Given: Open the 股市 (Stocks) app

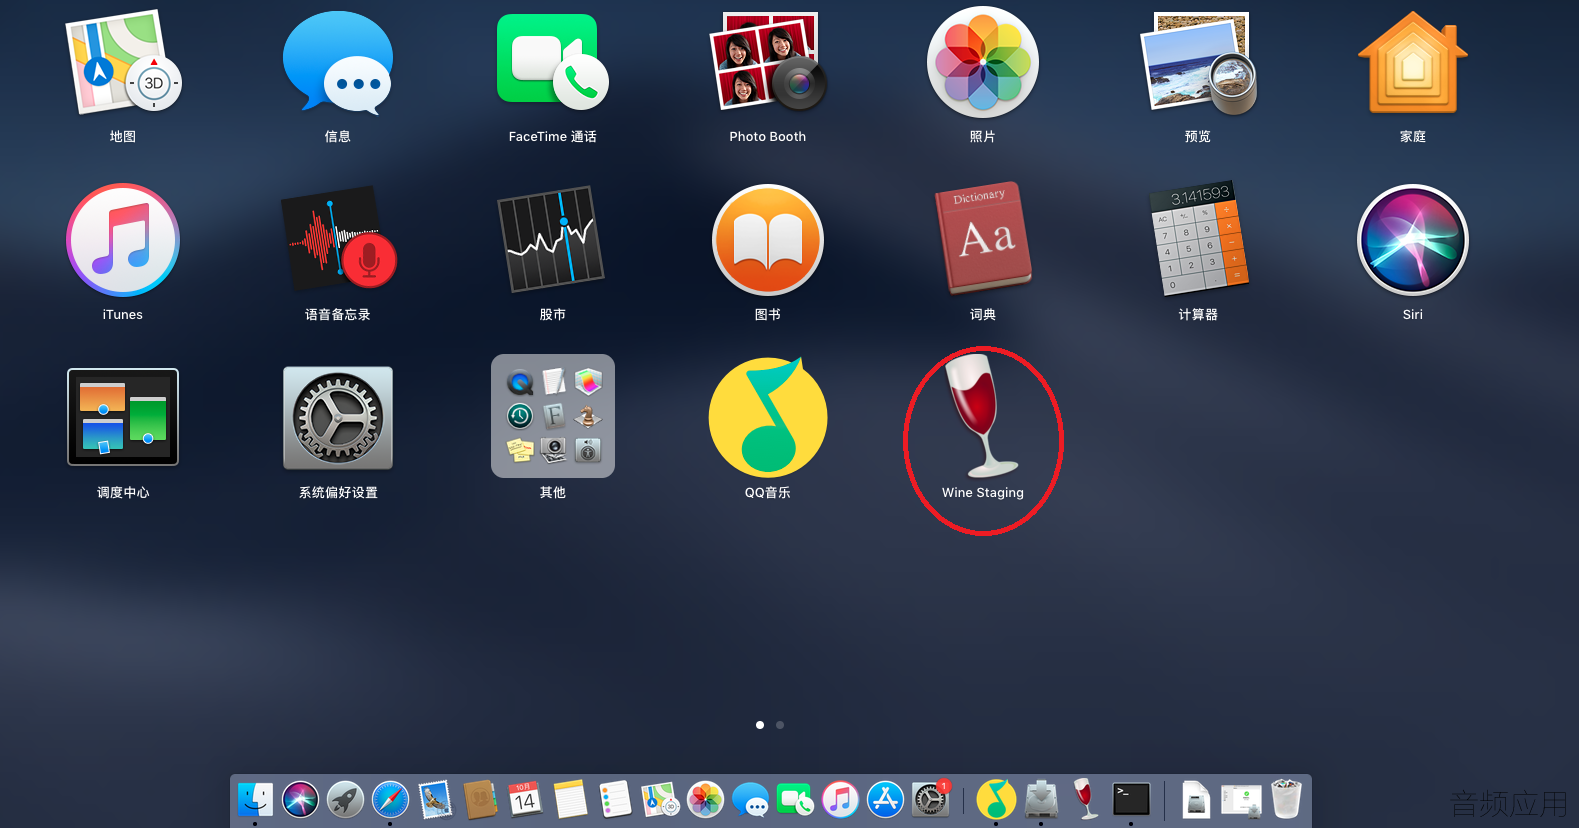Looking at the screenshot, I should tap(552, 240).
